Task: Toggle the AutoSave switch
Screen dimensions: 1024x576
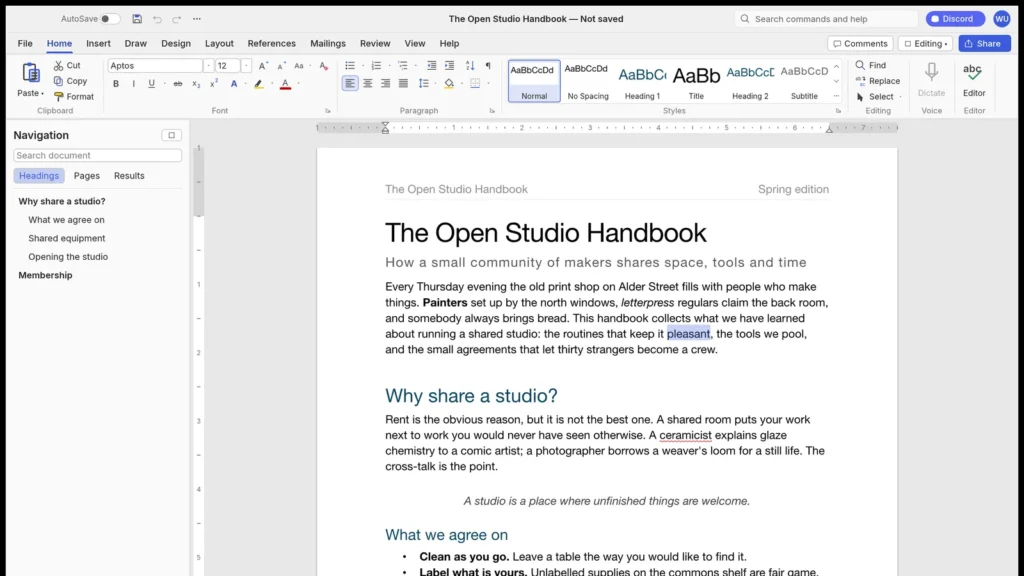Action: coord(110,19)
